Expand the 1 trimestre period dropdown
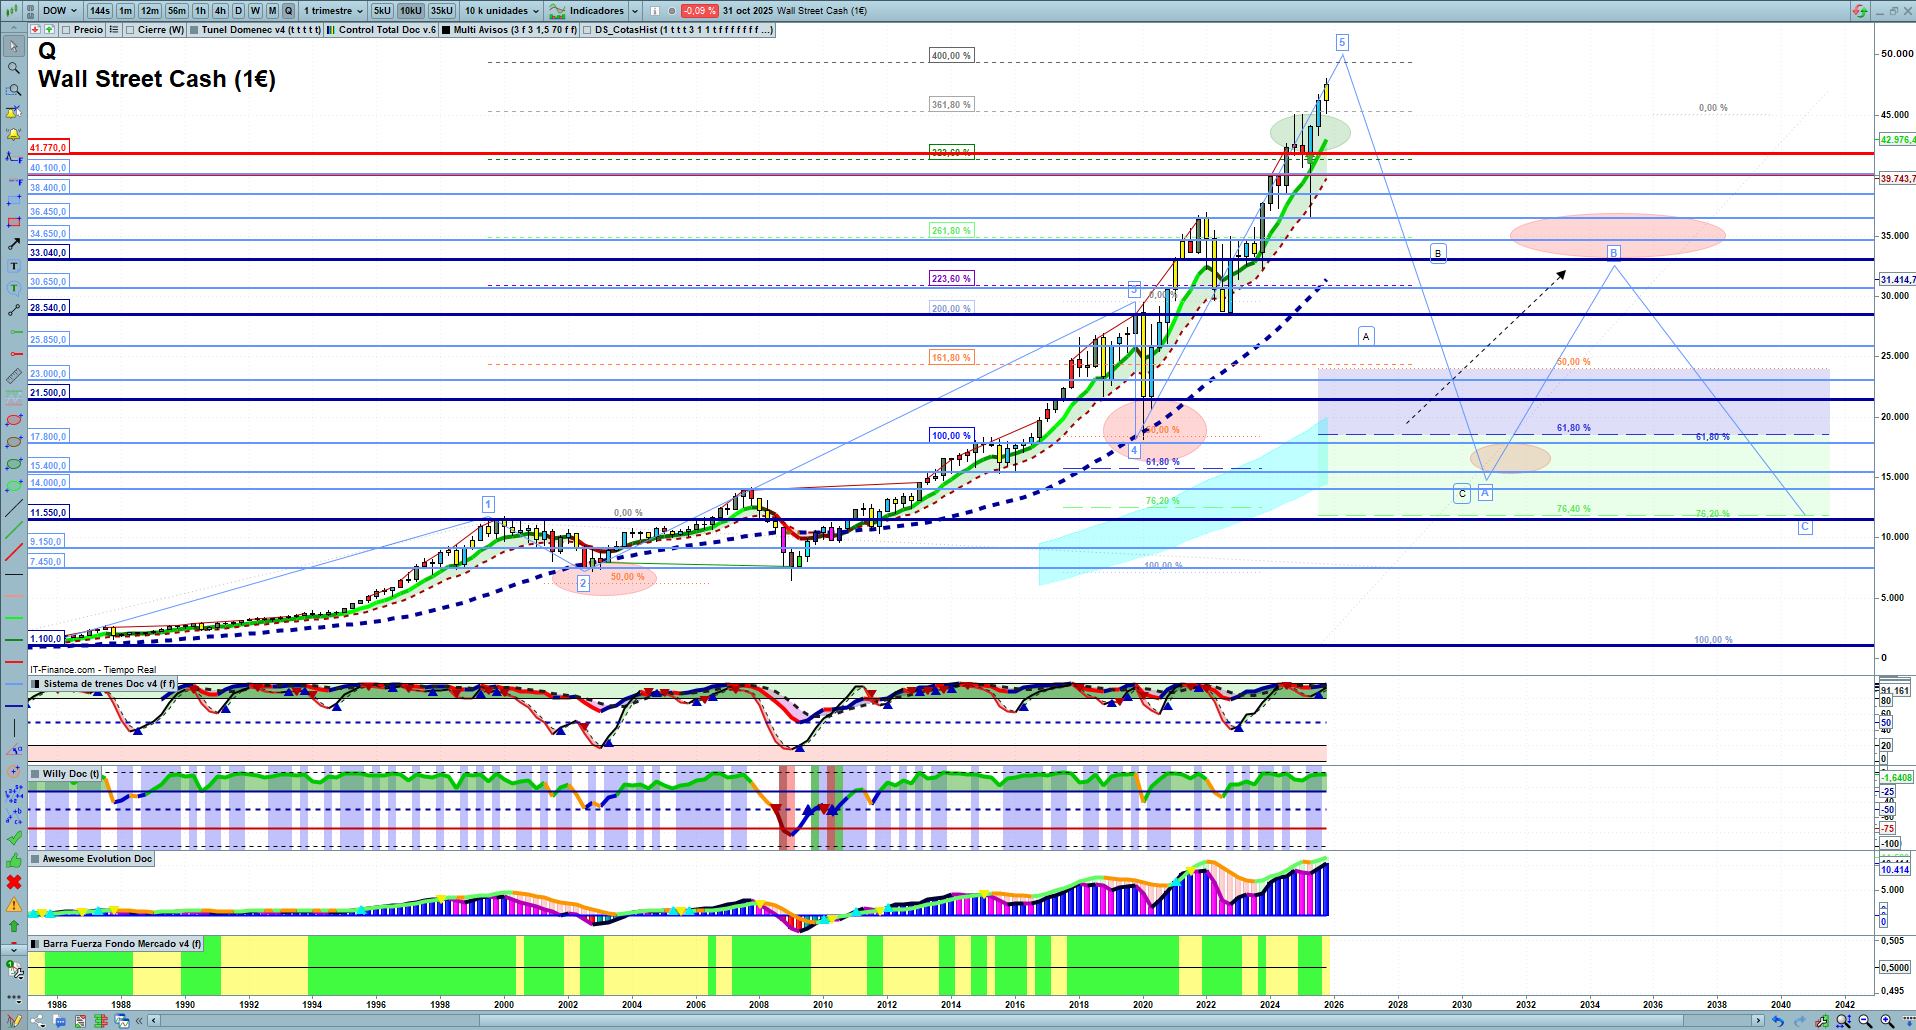This screenshot has height=1030, width=1916. tap(334, 11)
